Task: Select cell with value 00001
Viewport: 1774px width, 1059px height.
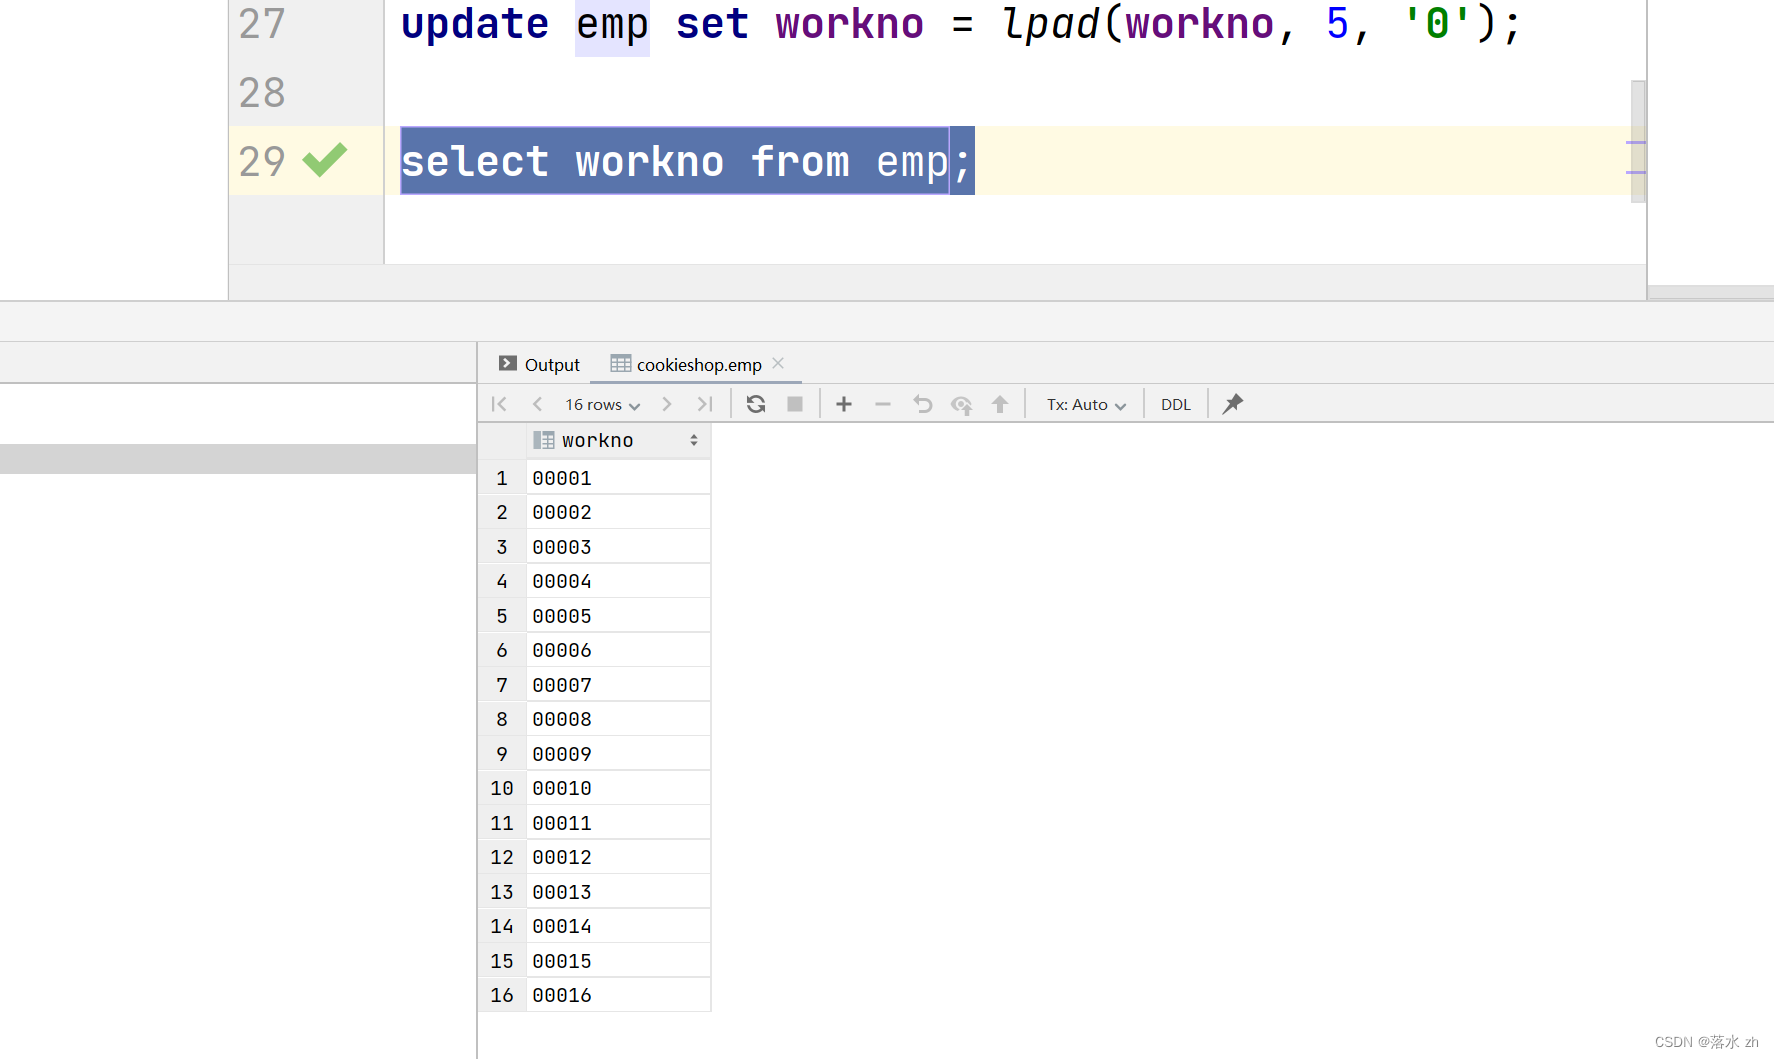Action: [618, 478]
